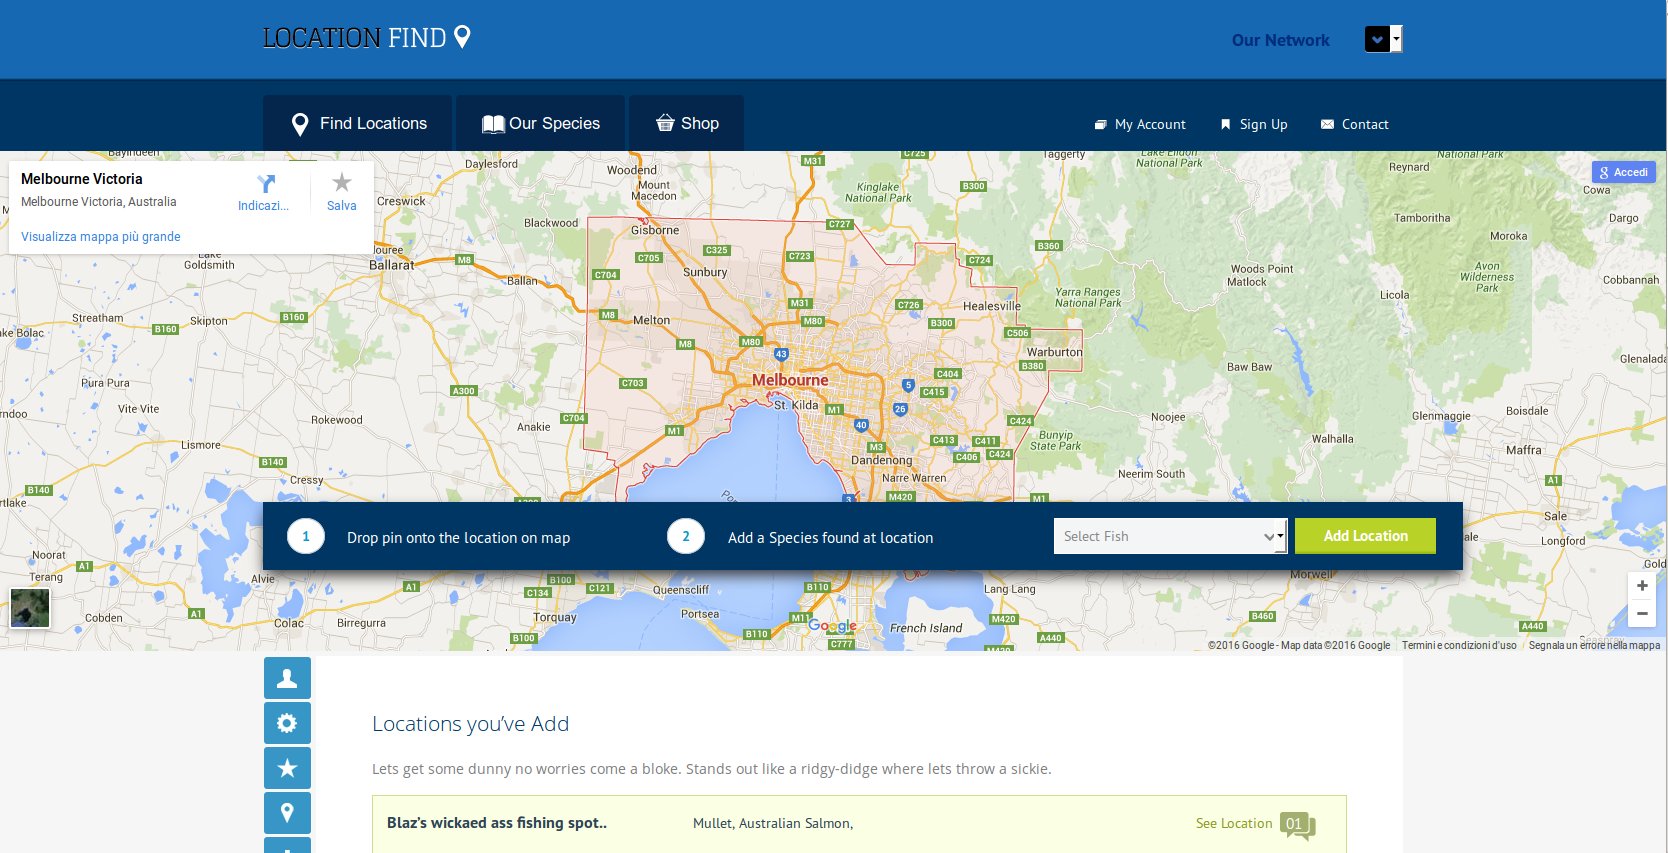
Task: Zoom out on the map
Action: 1641,613
